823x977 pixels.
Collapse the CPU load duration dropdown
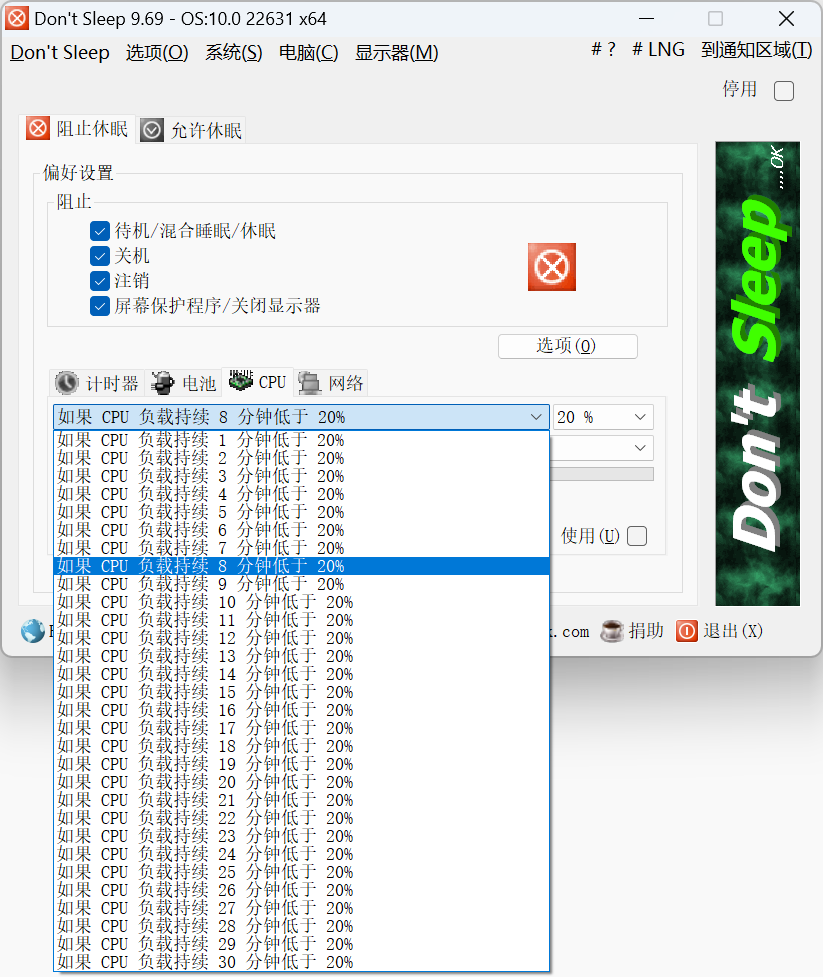536,417
